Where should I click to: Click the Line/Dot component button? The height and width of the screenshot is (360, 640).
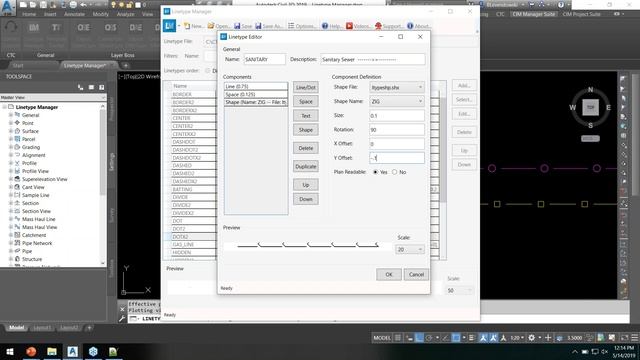pyautogui.click(x=306, y=87)
